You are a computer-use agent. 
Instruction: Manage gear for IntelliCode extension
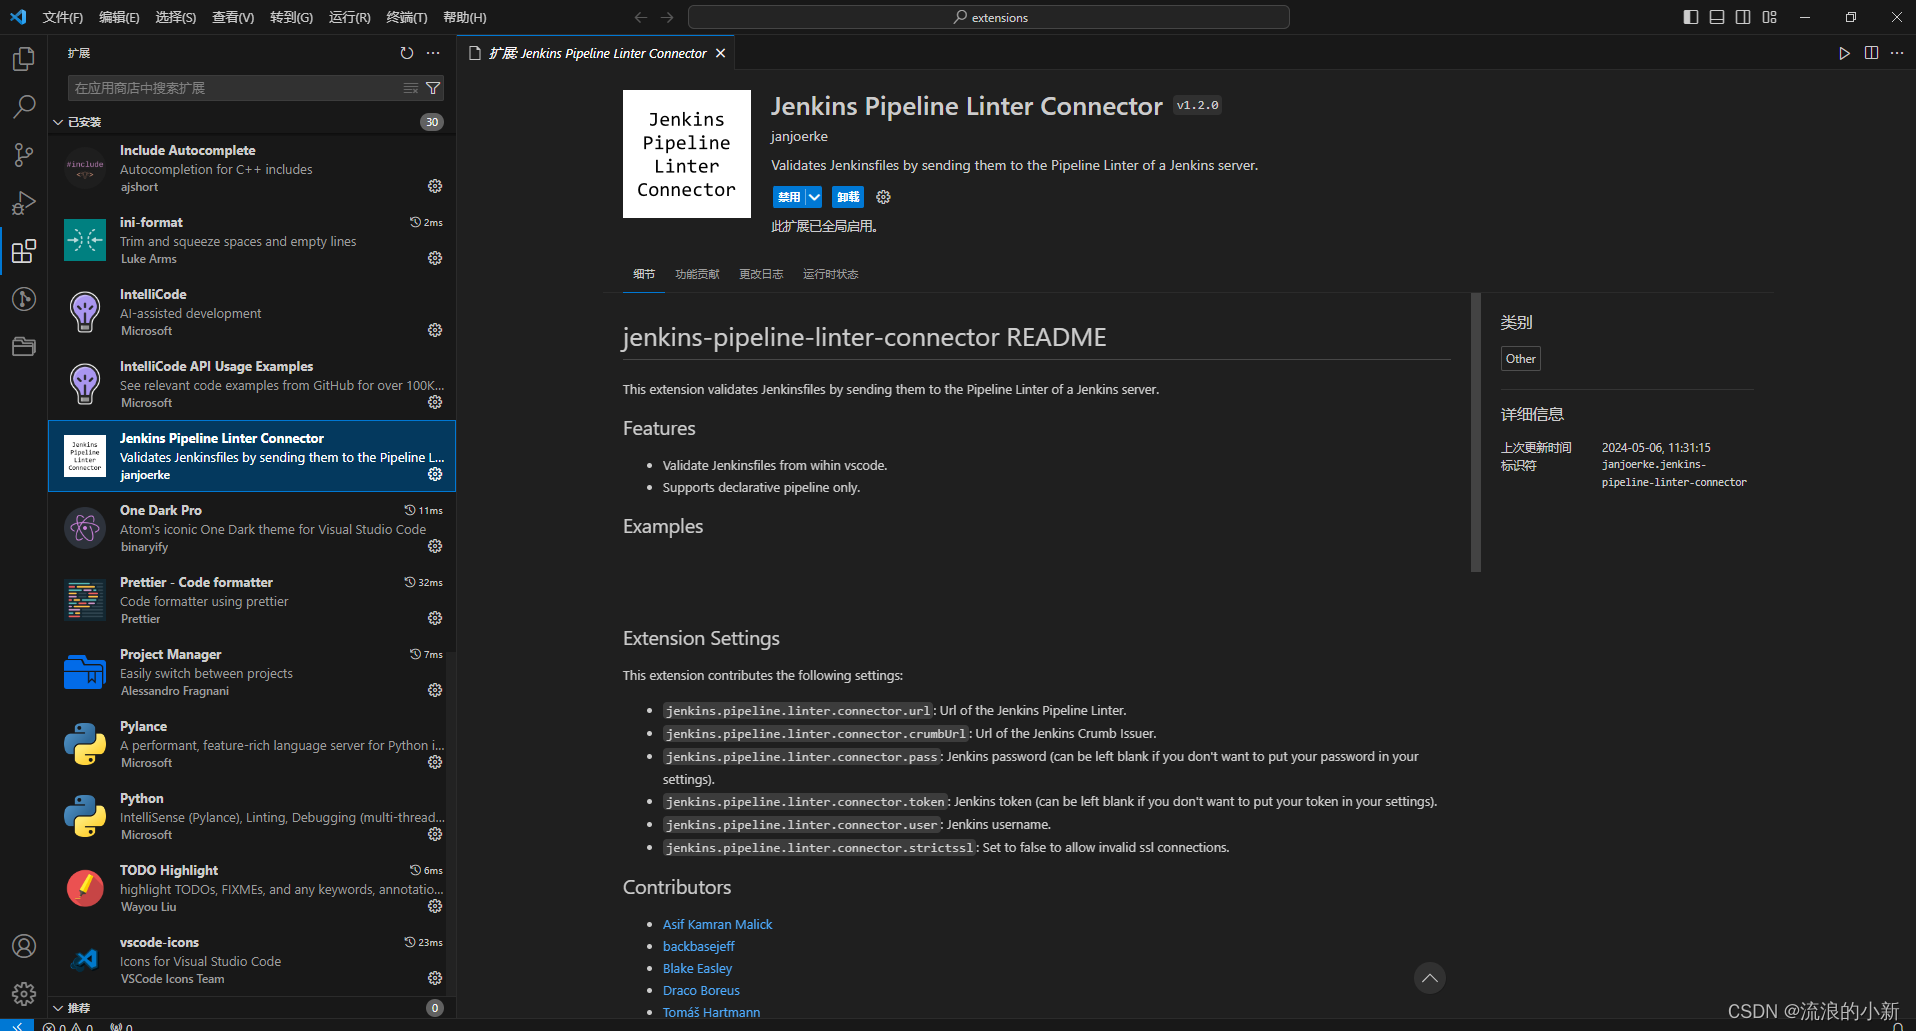pyautogui.click(x=435, y=330)
